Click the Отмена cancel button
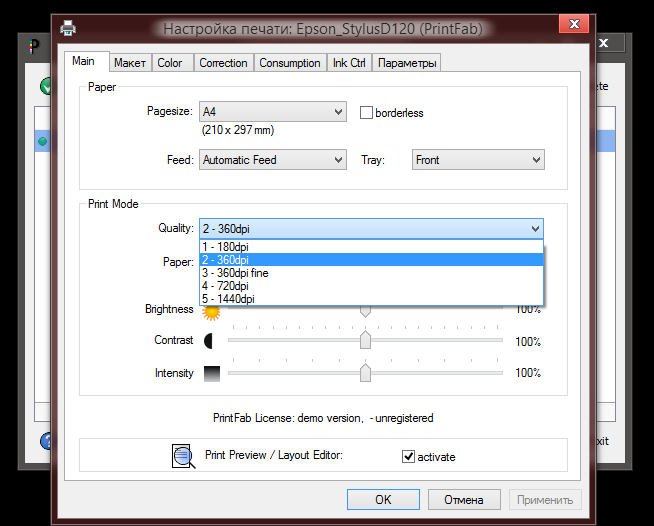 coord(464,500)
